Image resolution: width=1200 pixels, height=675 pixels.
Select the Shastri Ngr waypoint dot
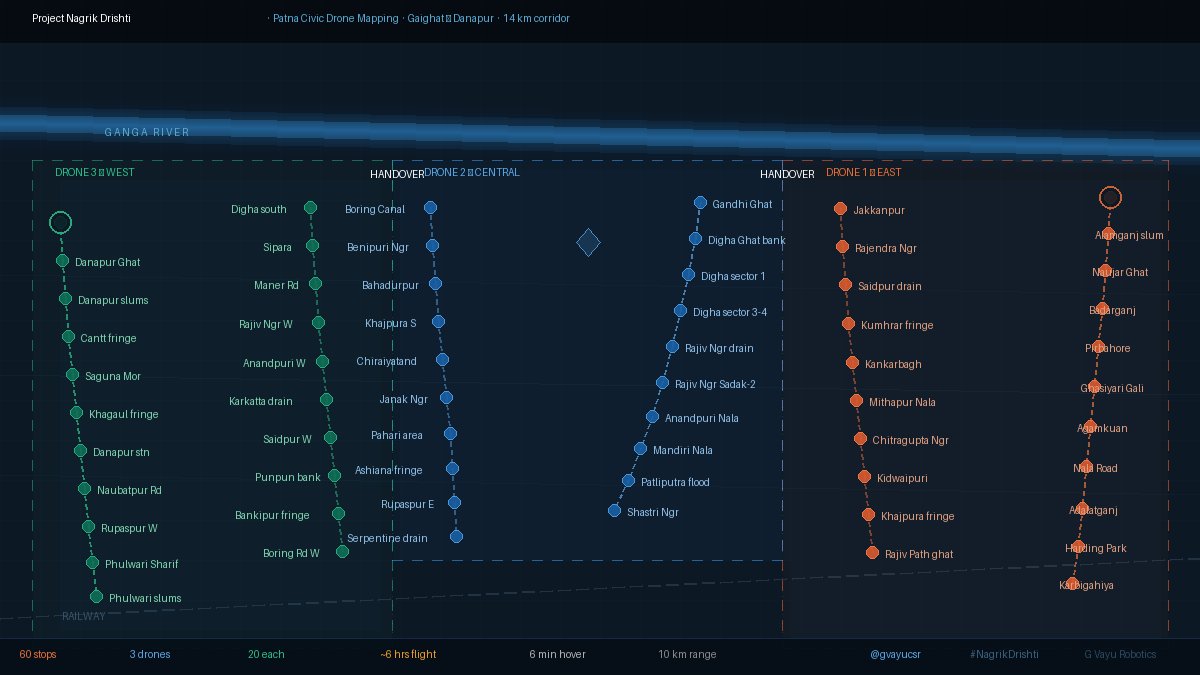coord(614,511)
